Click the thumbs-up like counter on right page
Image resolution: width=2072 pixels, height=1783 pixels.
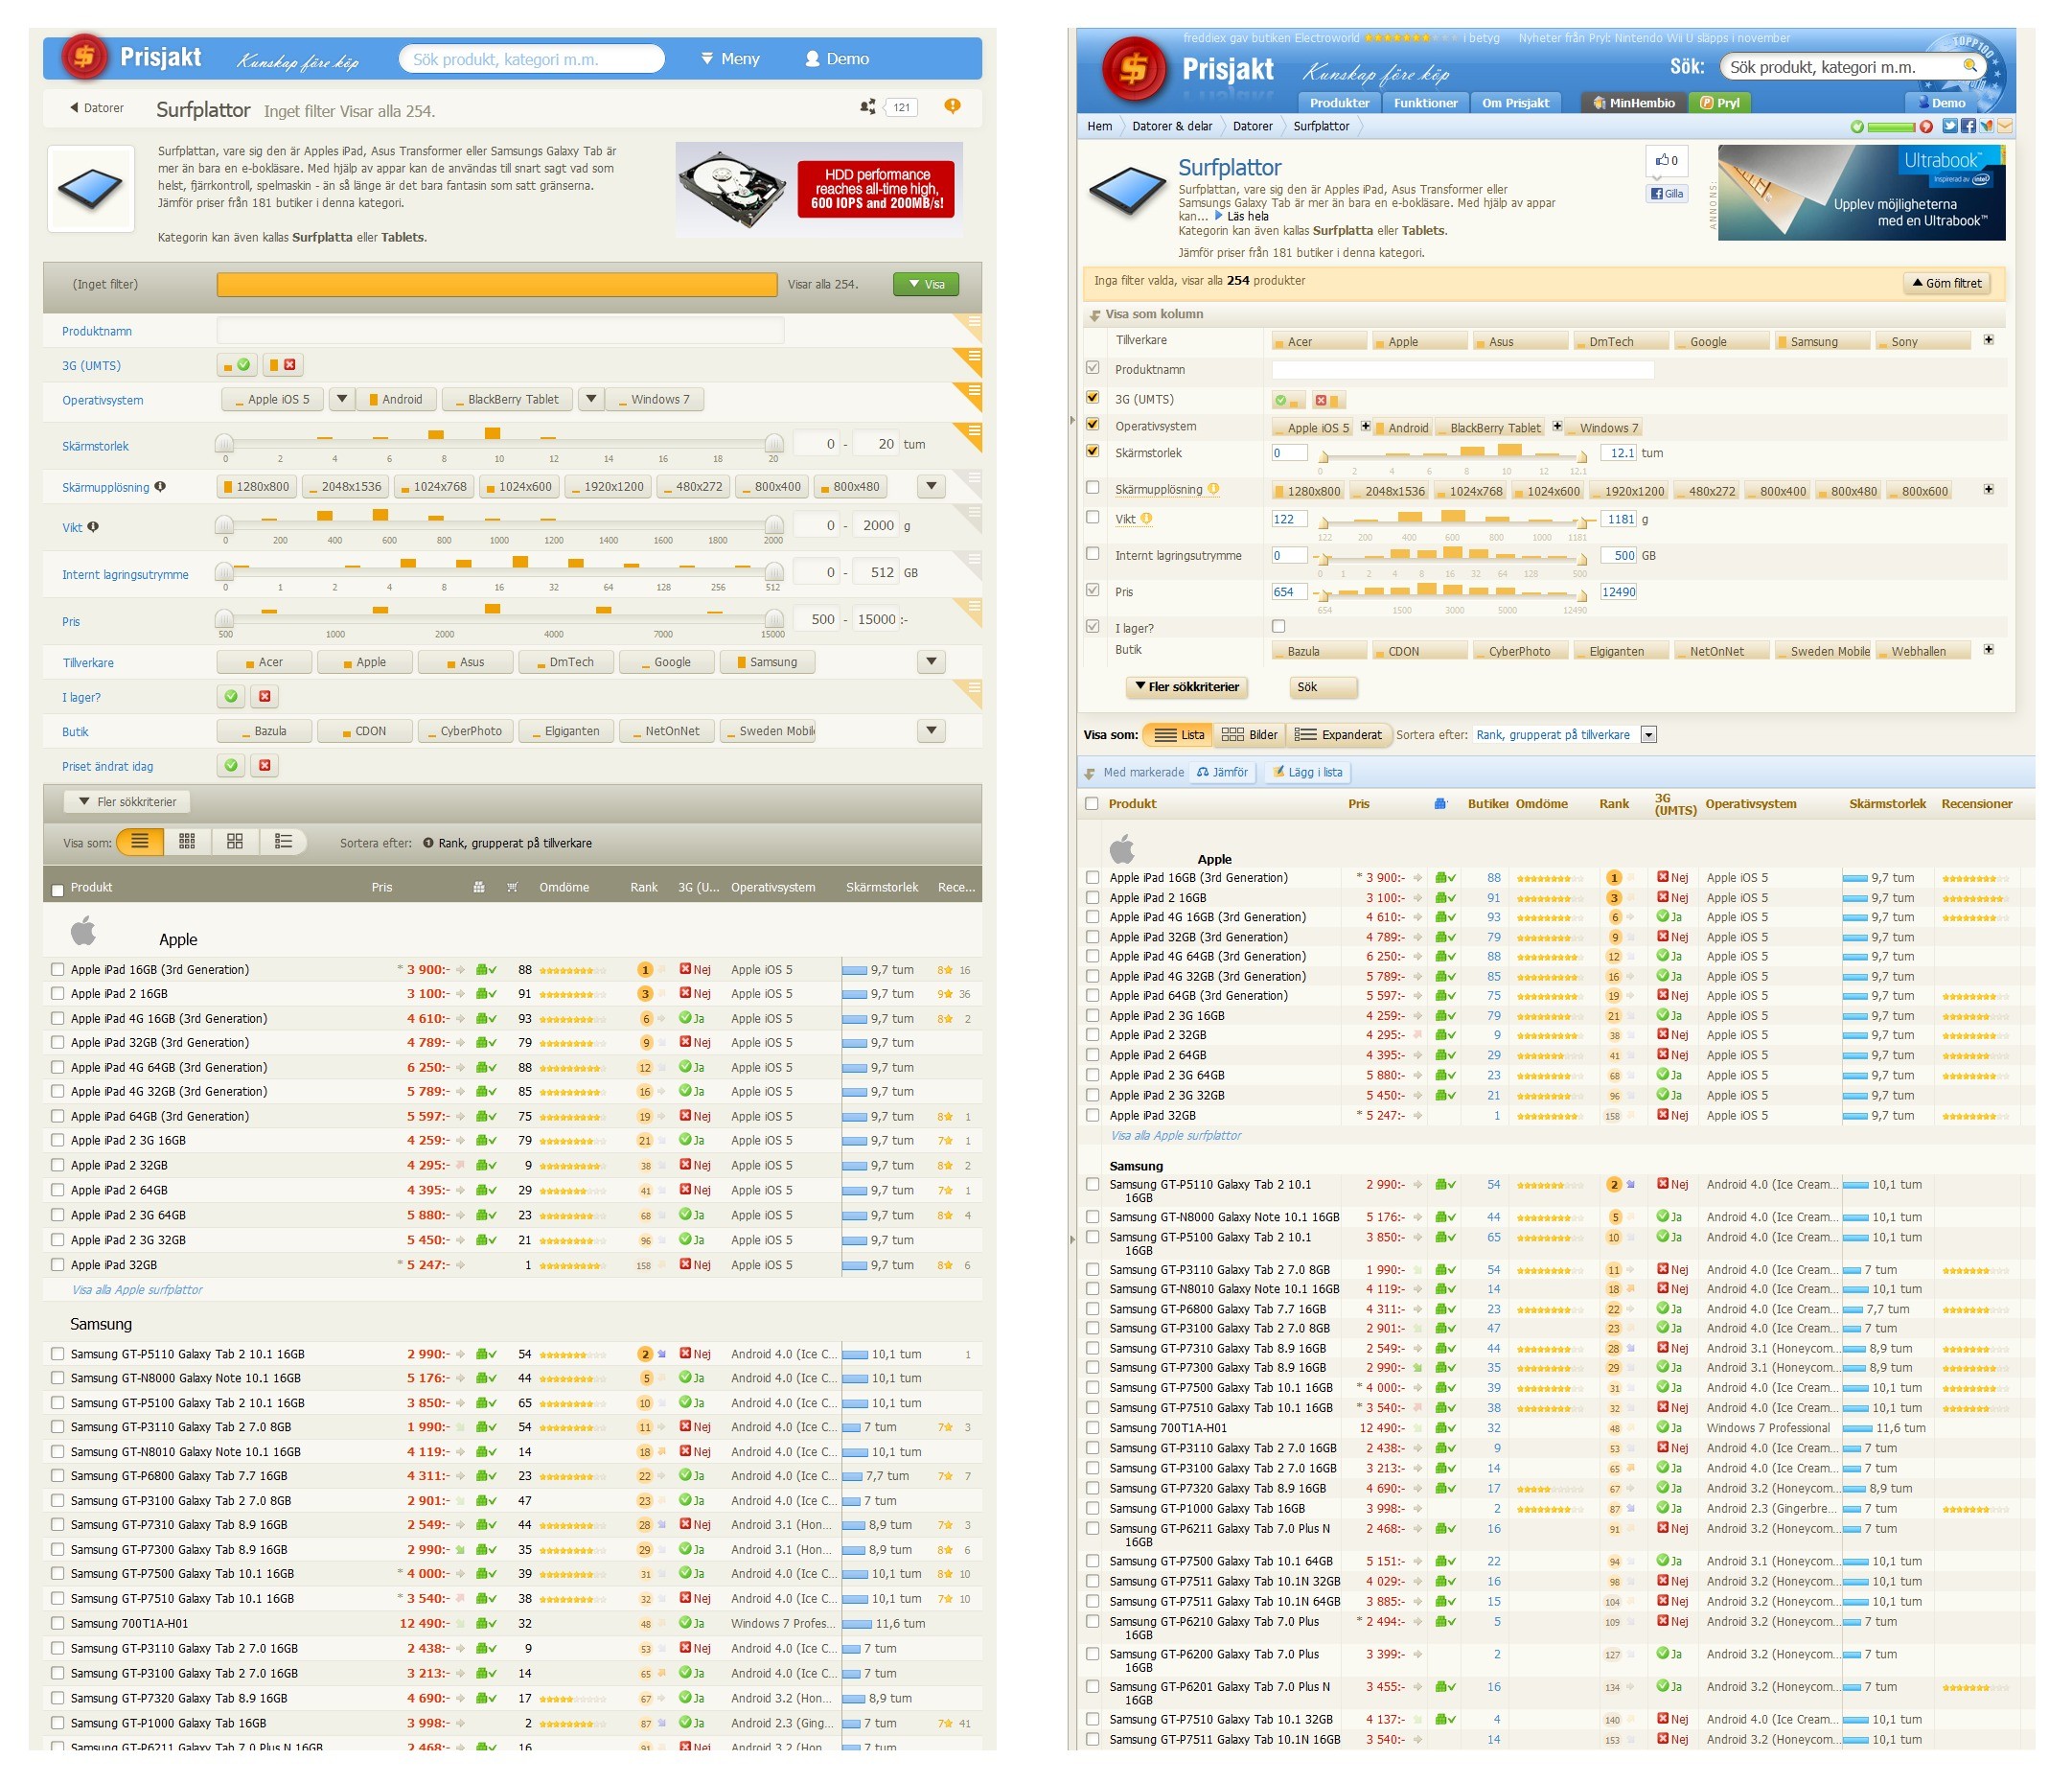coord(1666,160)
